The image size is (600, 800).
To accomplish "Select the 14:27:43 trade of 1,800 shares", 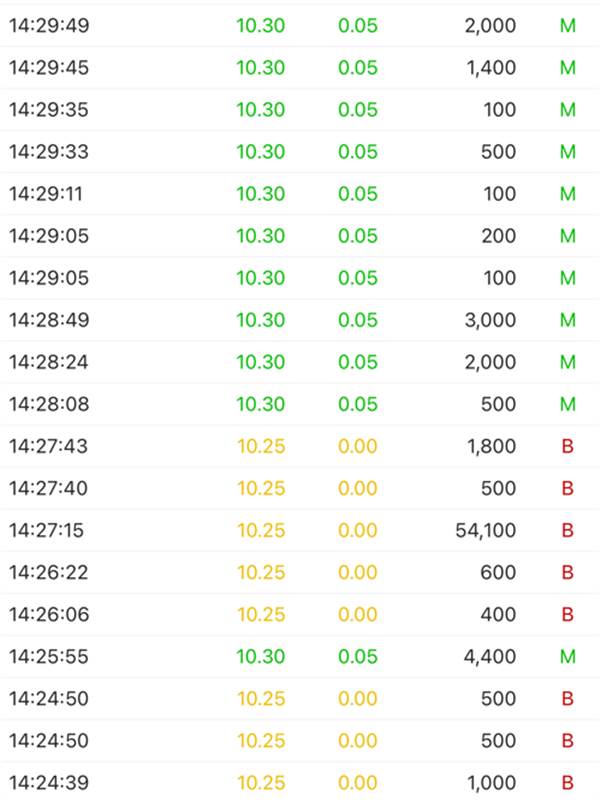I will coord(300,446).
